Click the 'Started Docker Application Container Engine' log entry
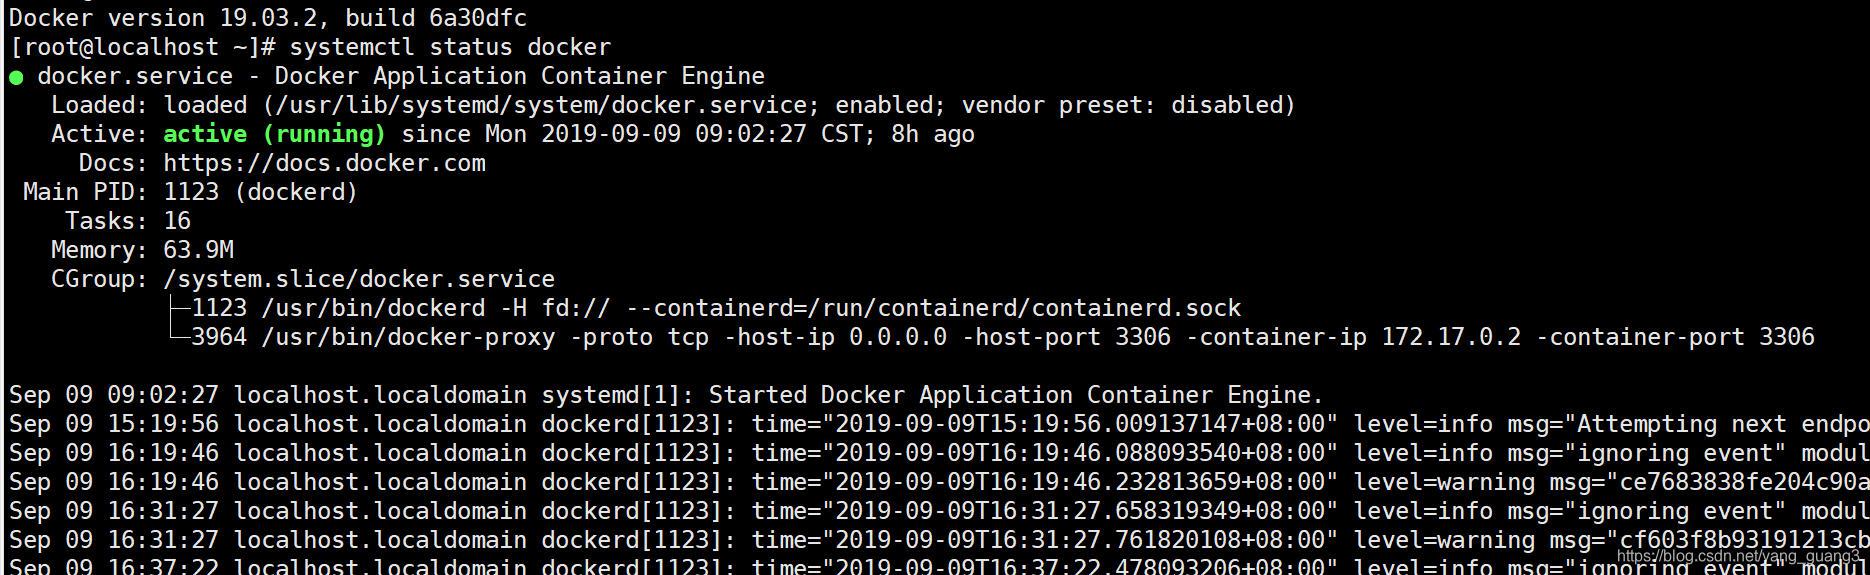The height and width of the screenshot is (575, 1870). click(x=1015, y=396)
